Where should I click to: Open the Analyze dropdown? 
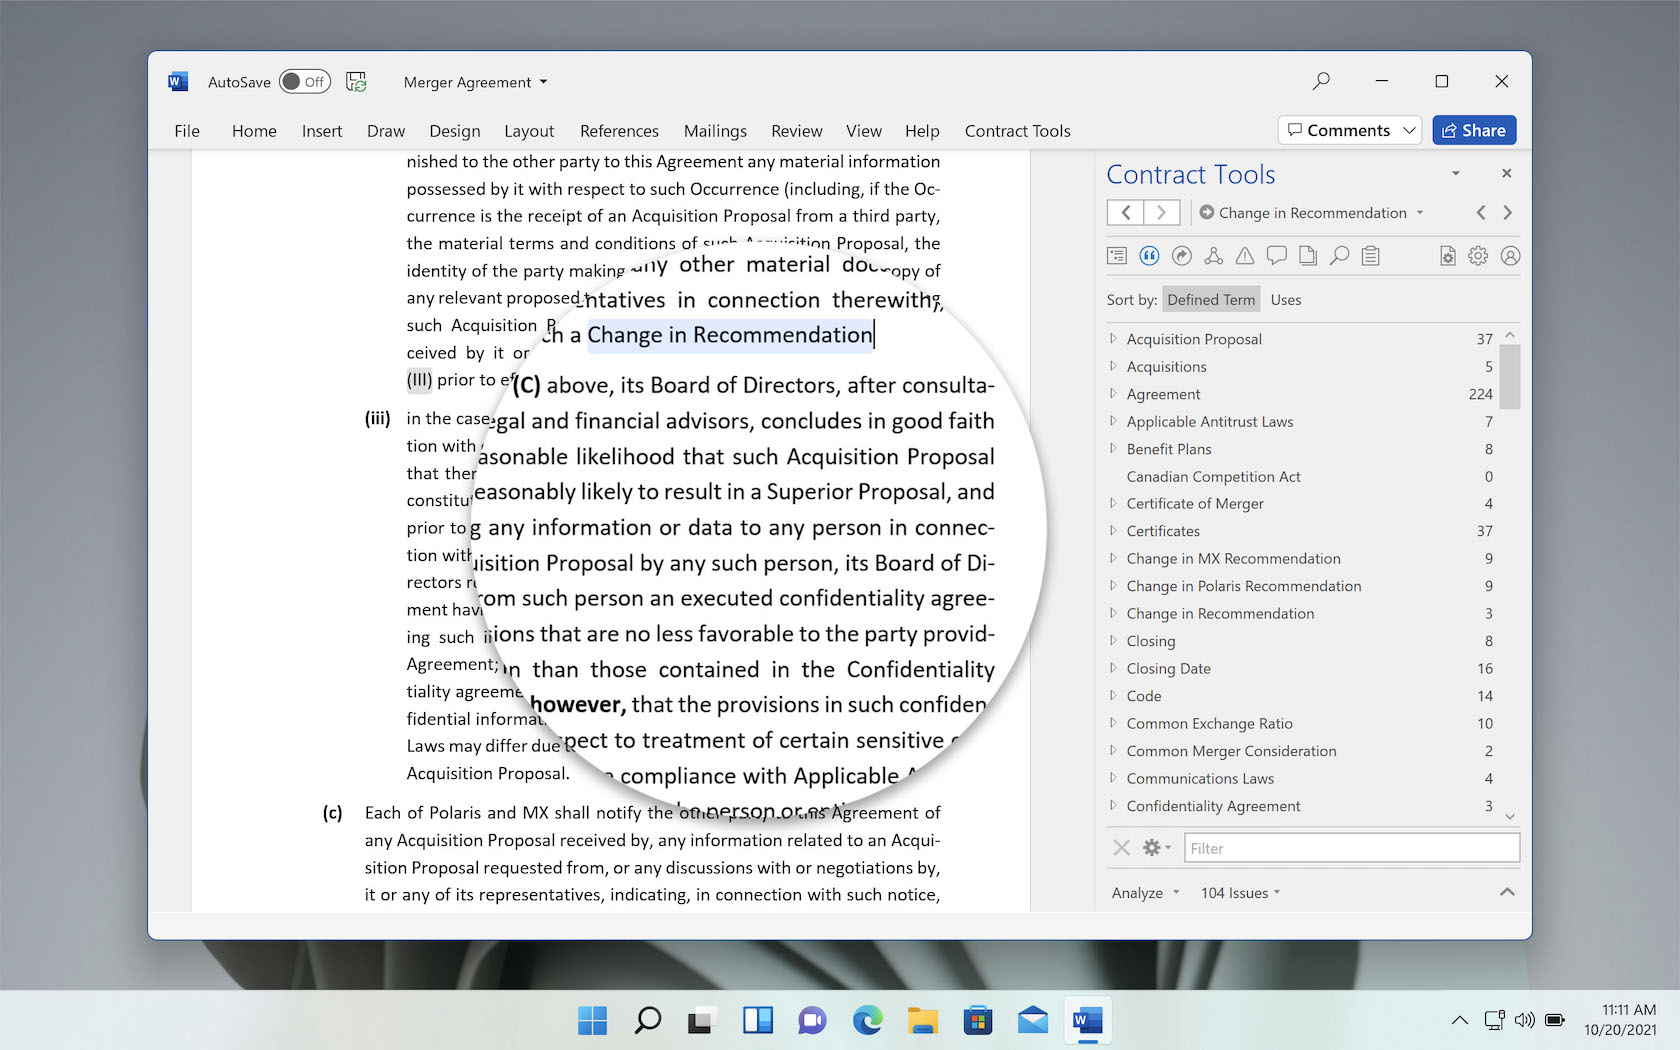click(x=1146, y=893)
